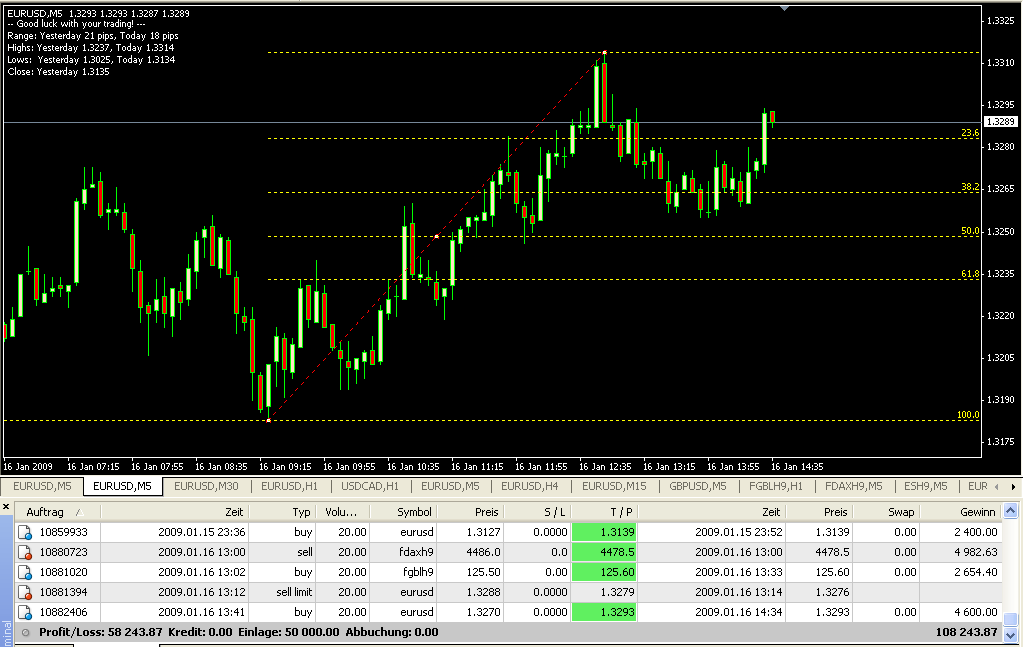
Task: Click the order list scroll-up arrow
Action: point(1010,511)
